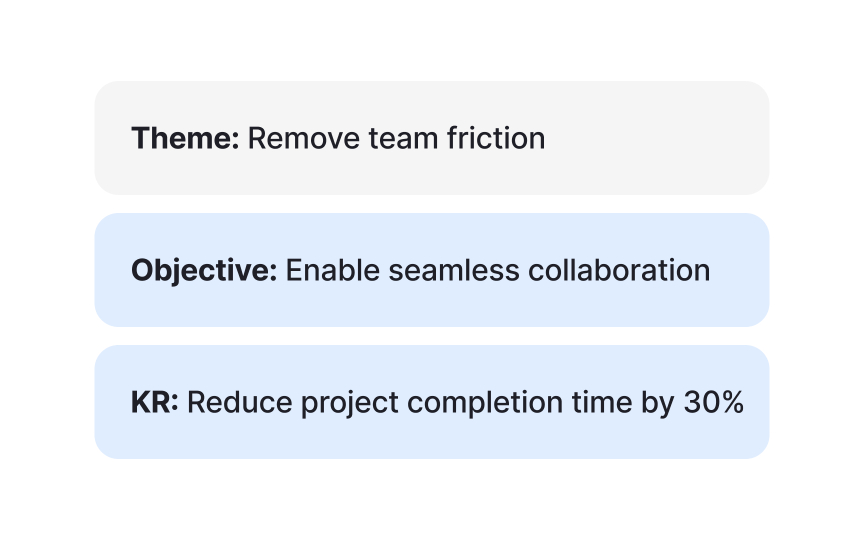864x540 pixels.
Task: Click empty right area of Theme card
Action: [x=670, y=138]
